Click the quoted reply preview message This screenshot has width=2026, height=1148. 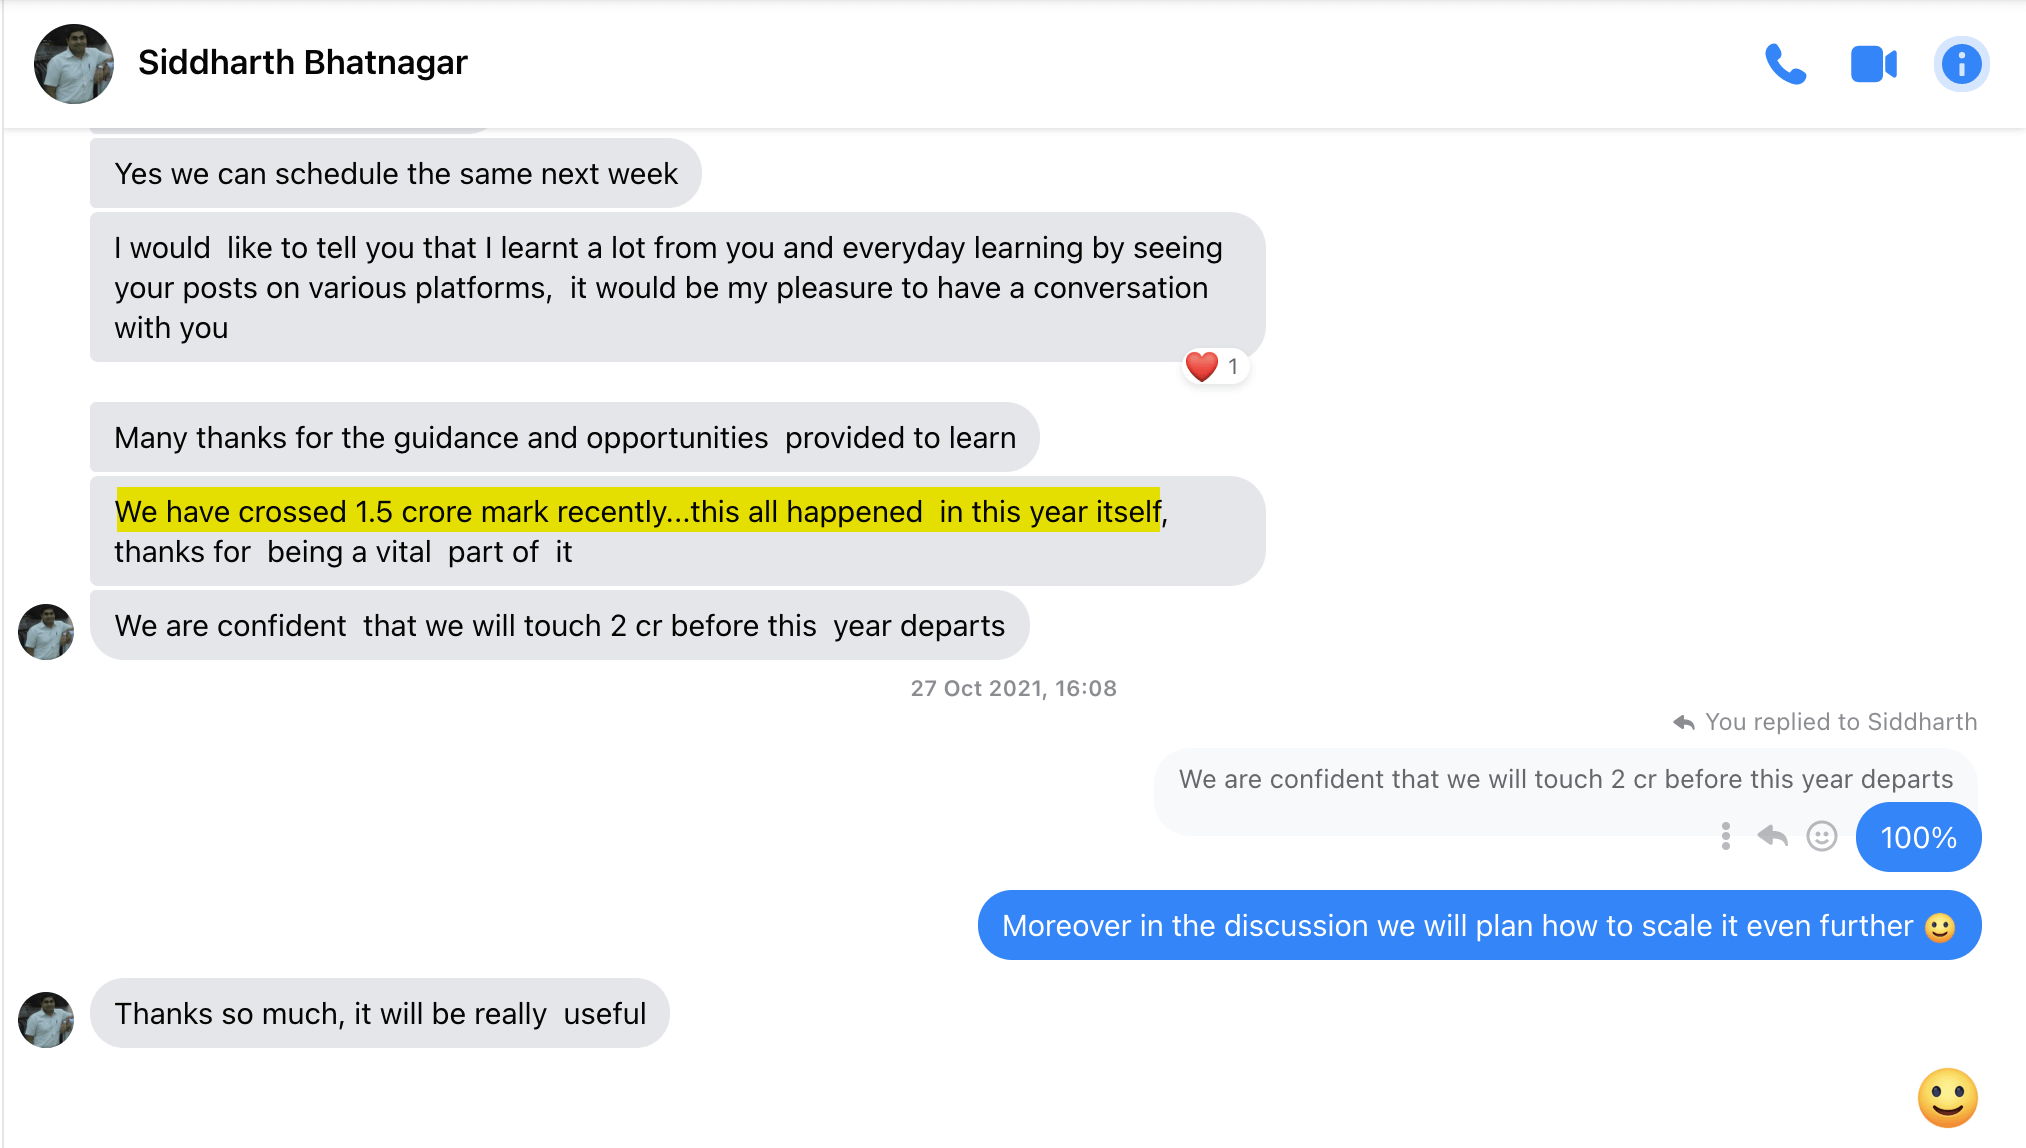(x=1564, y=779)
